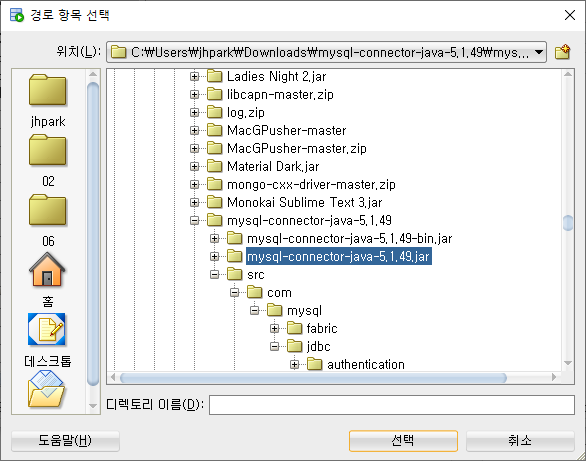Click the shortcuts panel vertical scrollbar thumb

[x=93, y=233]
